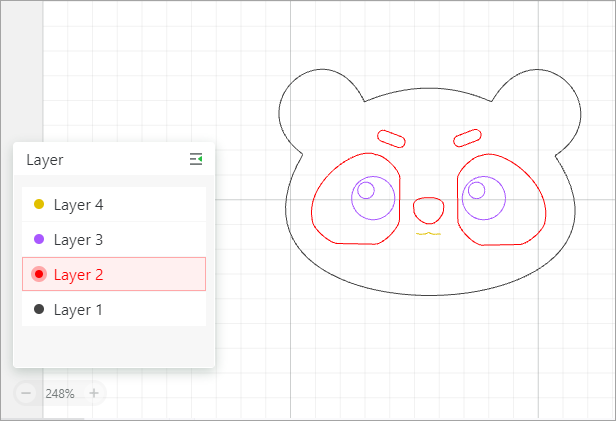This screenshot has width=616, height=421.
Task: Zoom out with the minus button
Action: pos(26,393)
